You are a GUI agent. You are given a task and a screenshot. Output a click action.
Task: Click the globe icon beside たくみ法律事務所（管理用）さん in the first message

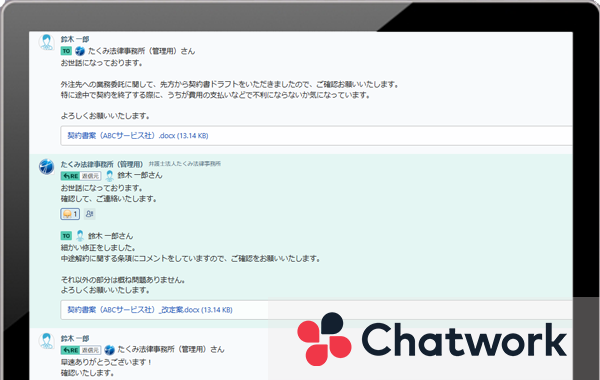click(x=80, y=51)
